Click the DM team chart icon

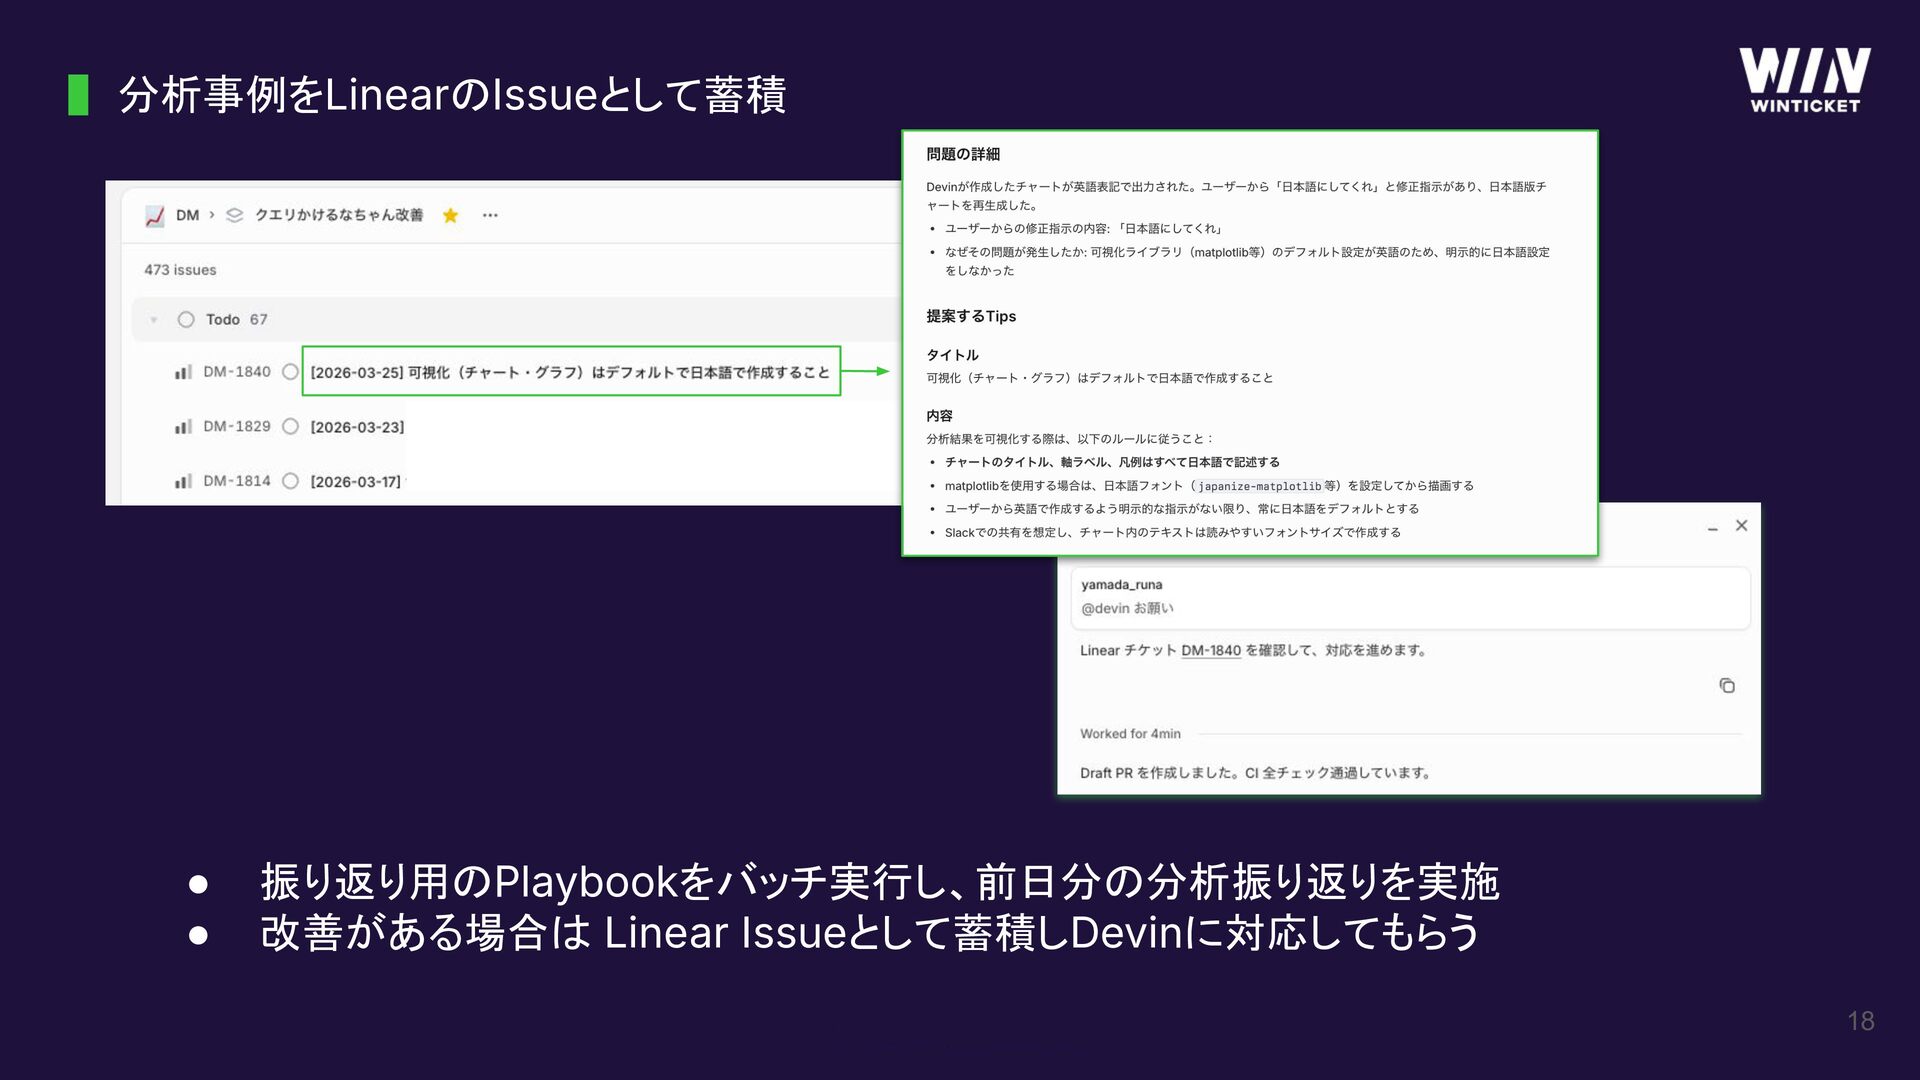point(155,216)
